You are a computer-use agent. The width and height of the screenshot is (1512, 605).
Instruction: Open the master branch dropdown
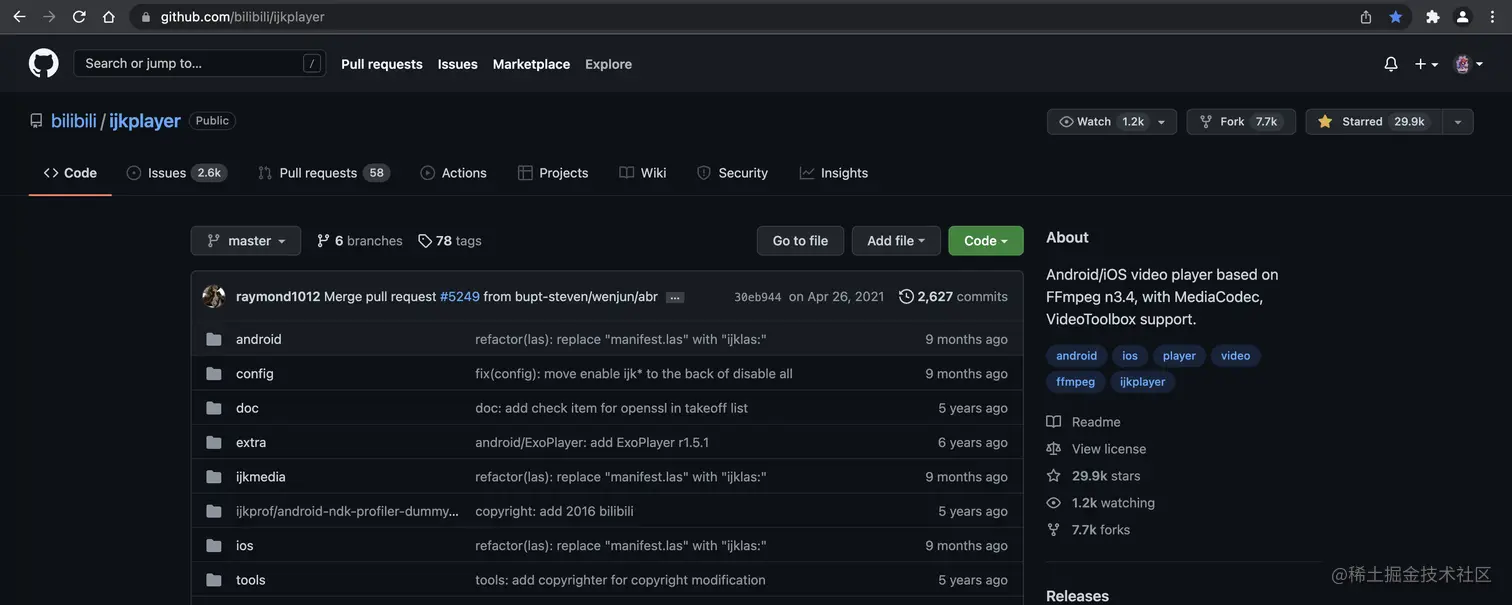[x=246, y=241]
